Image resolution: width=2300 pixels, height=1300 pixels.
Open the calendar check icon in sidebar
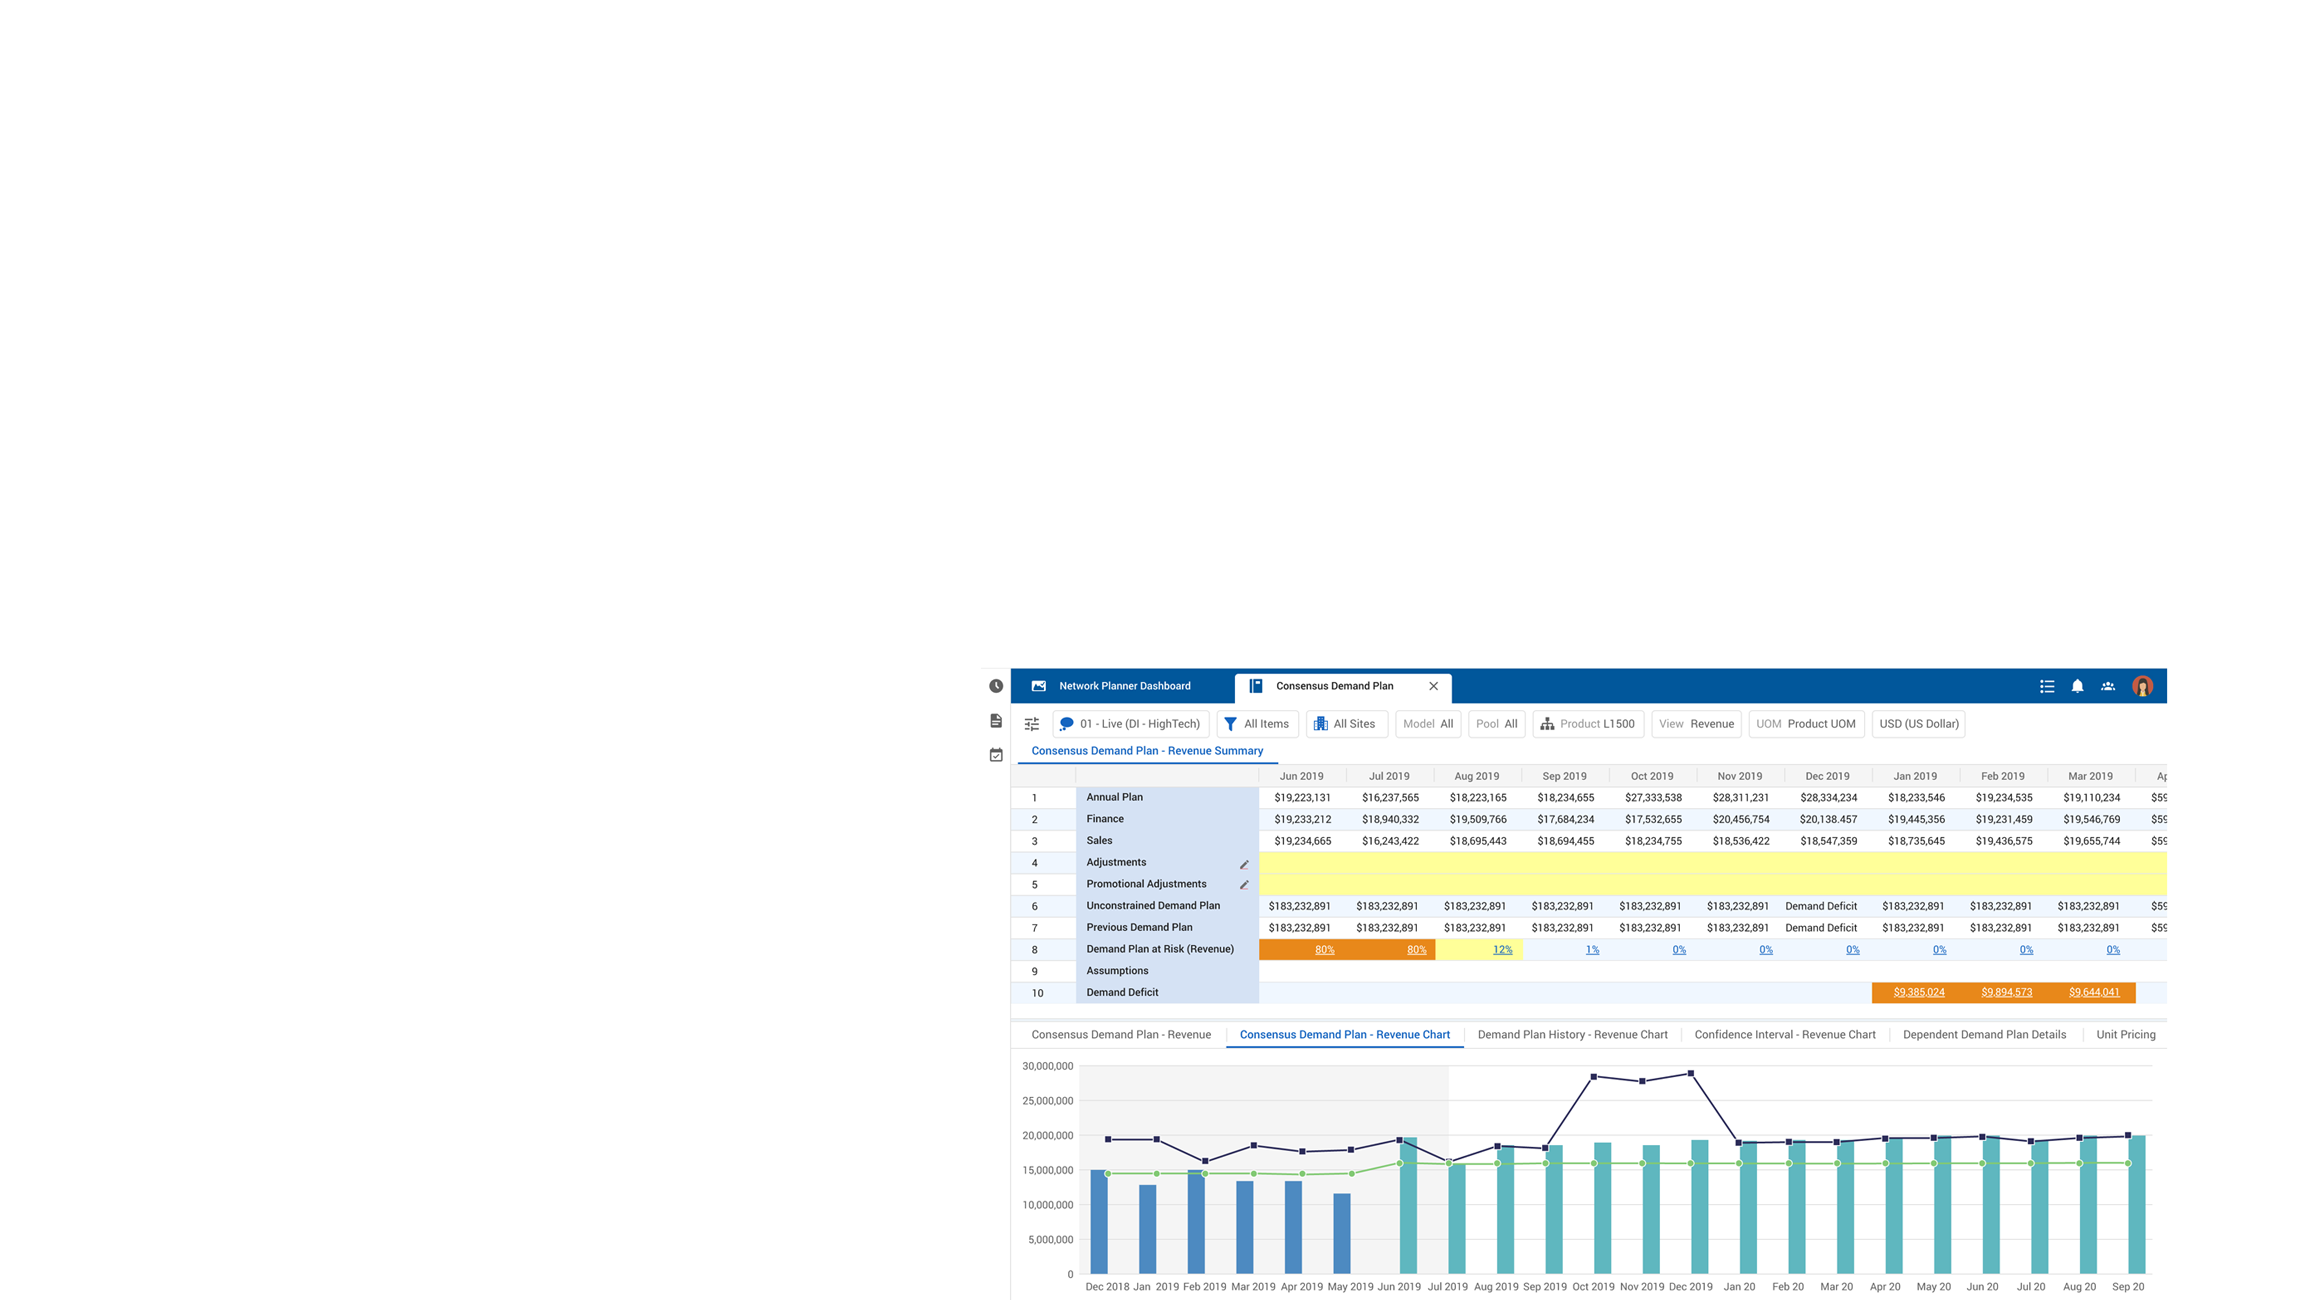pyautogui.click(x=996, y=755)
